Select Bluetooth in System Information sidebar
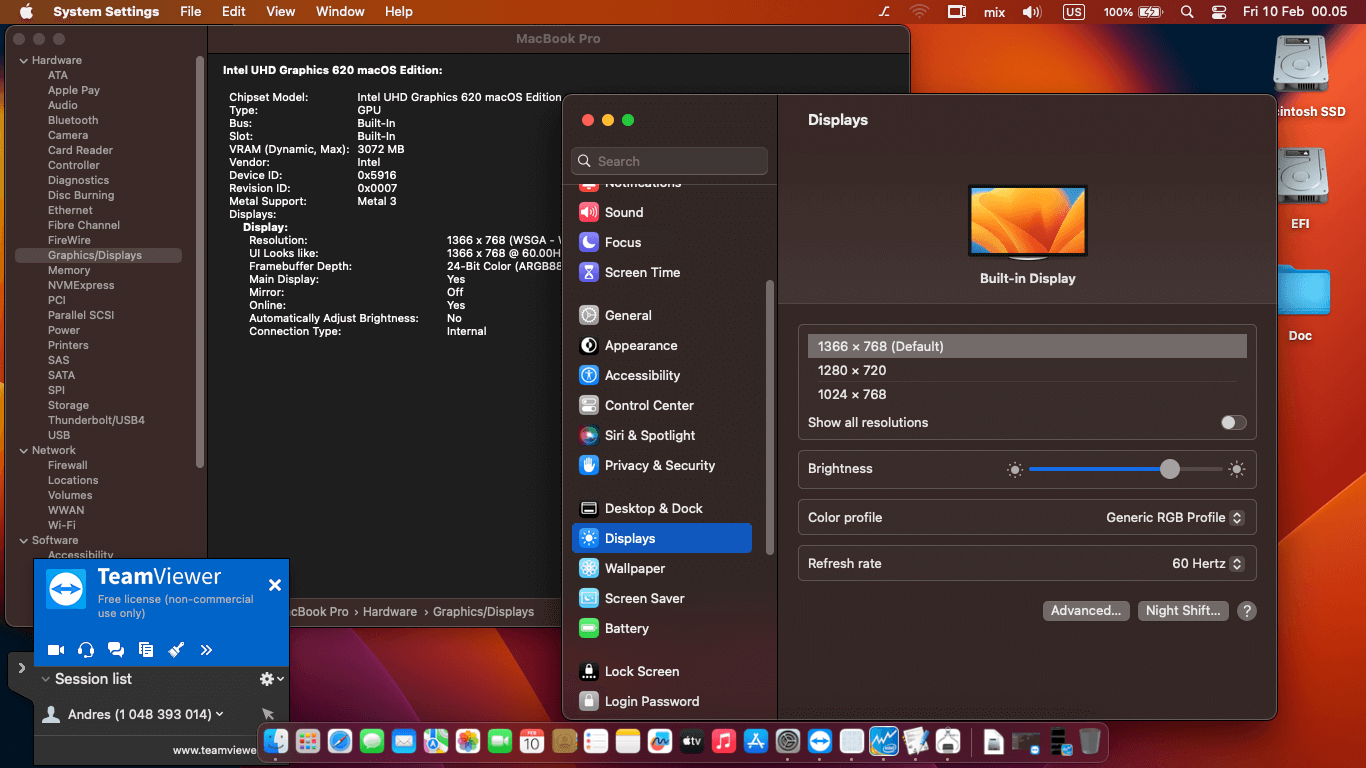Image resolution: width=1366 pixels, height=768 pixels. tap(73, 120)
